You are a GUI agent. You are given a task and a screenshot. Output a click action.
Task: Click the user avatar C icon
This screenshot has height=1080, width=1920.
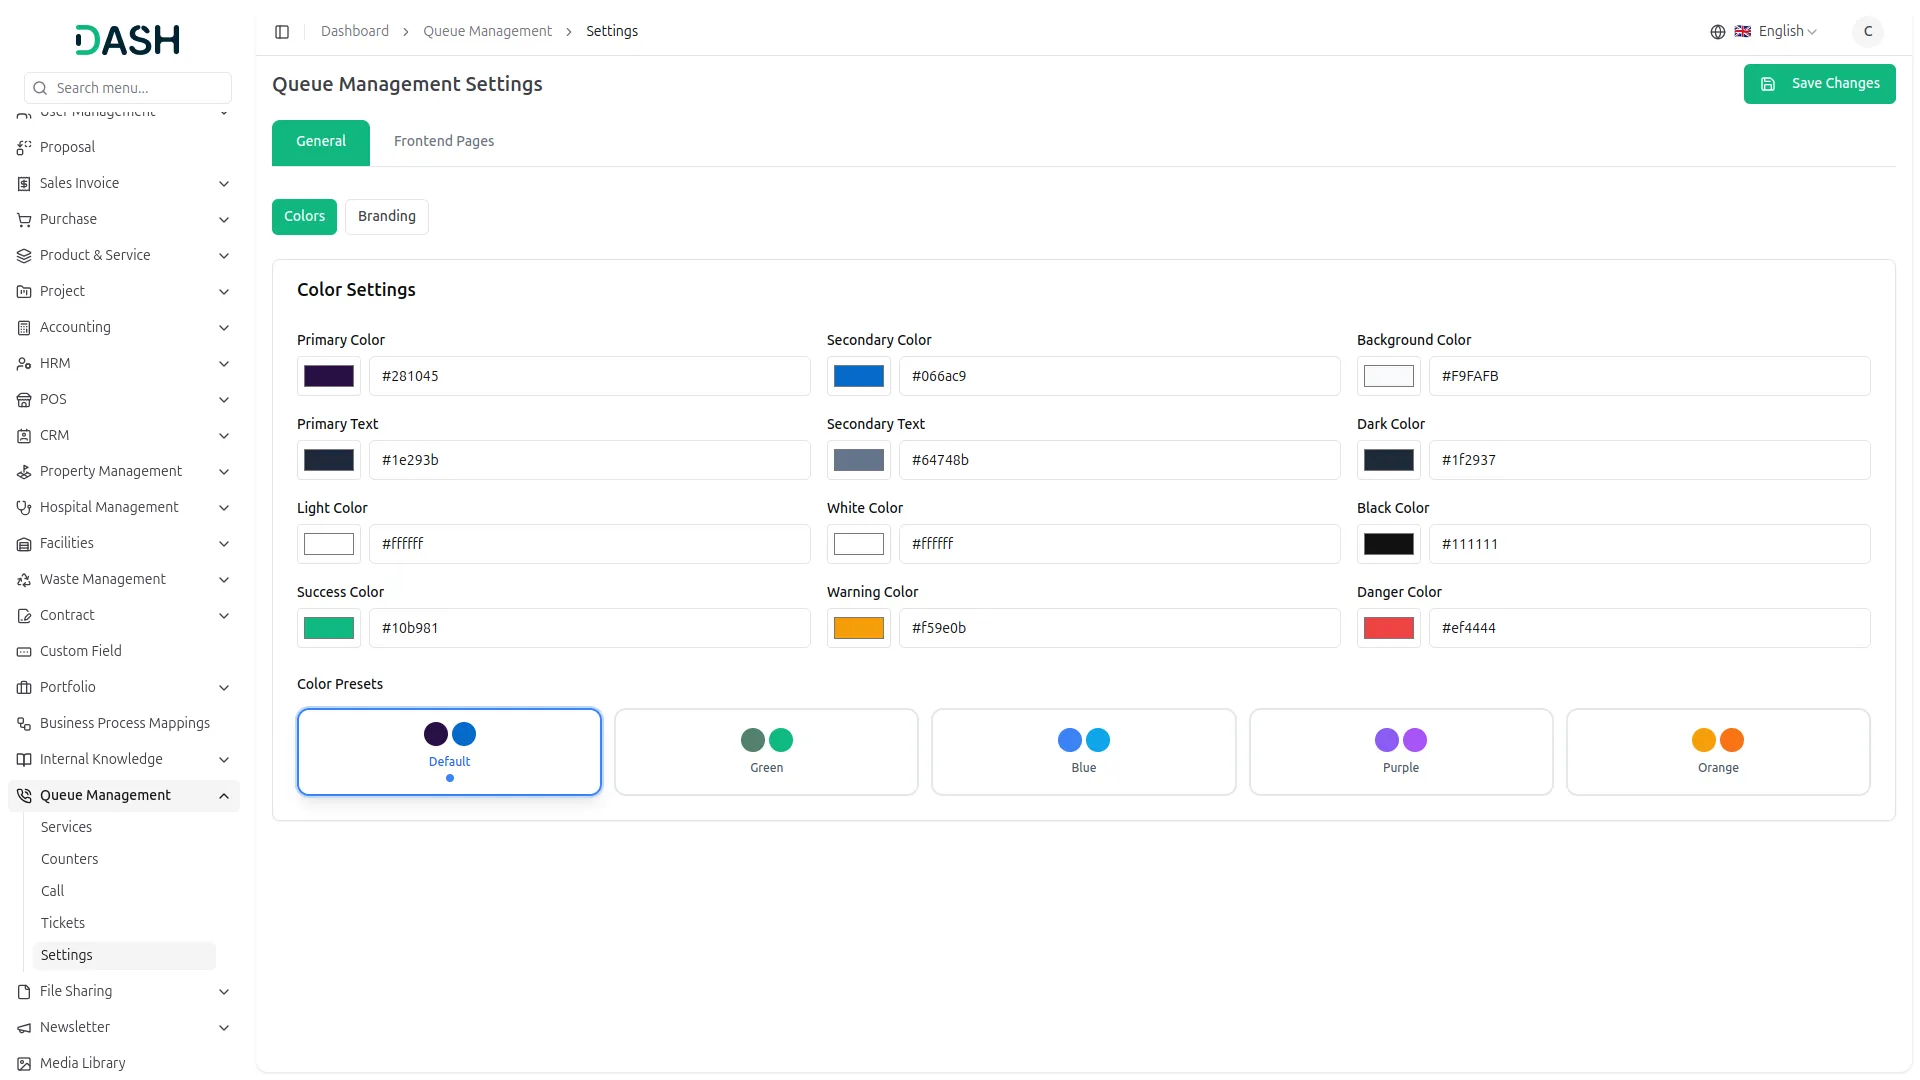[x=1867, y=32]
